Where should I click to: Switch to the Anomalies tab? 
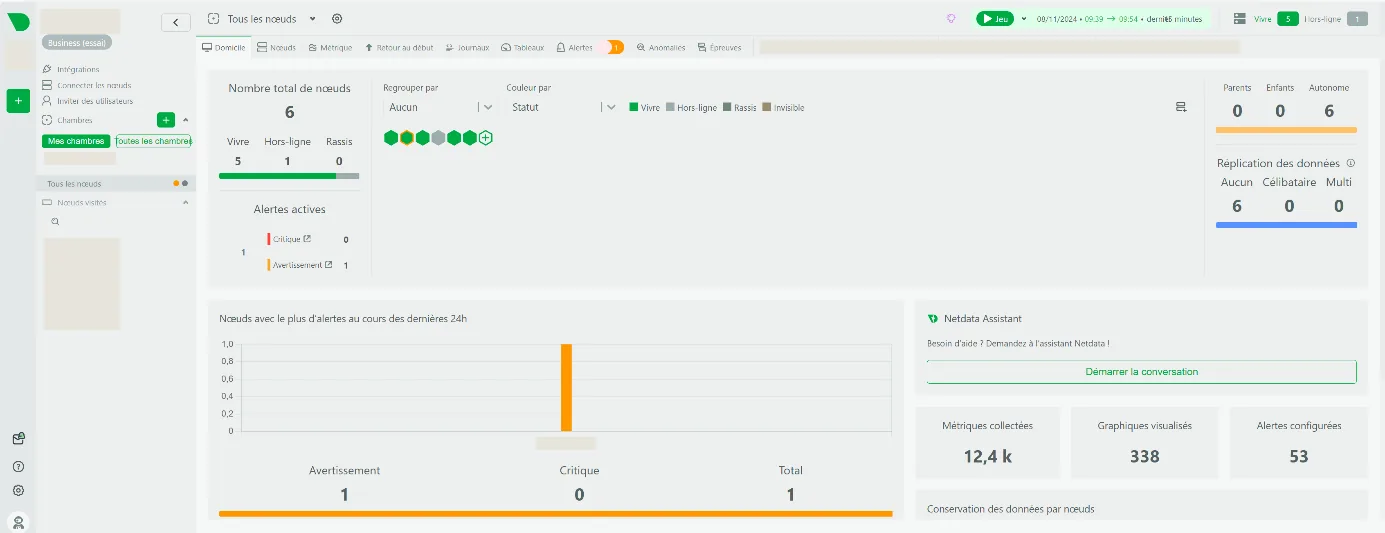[661, 47]
